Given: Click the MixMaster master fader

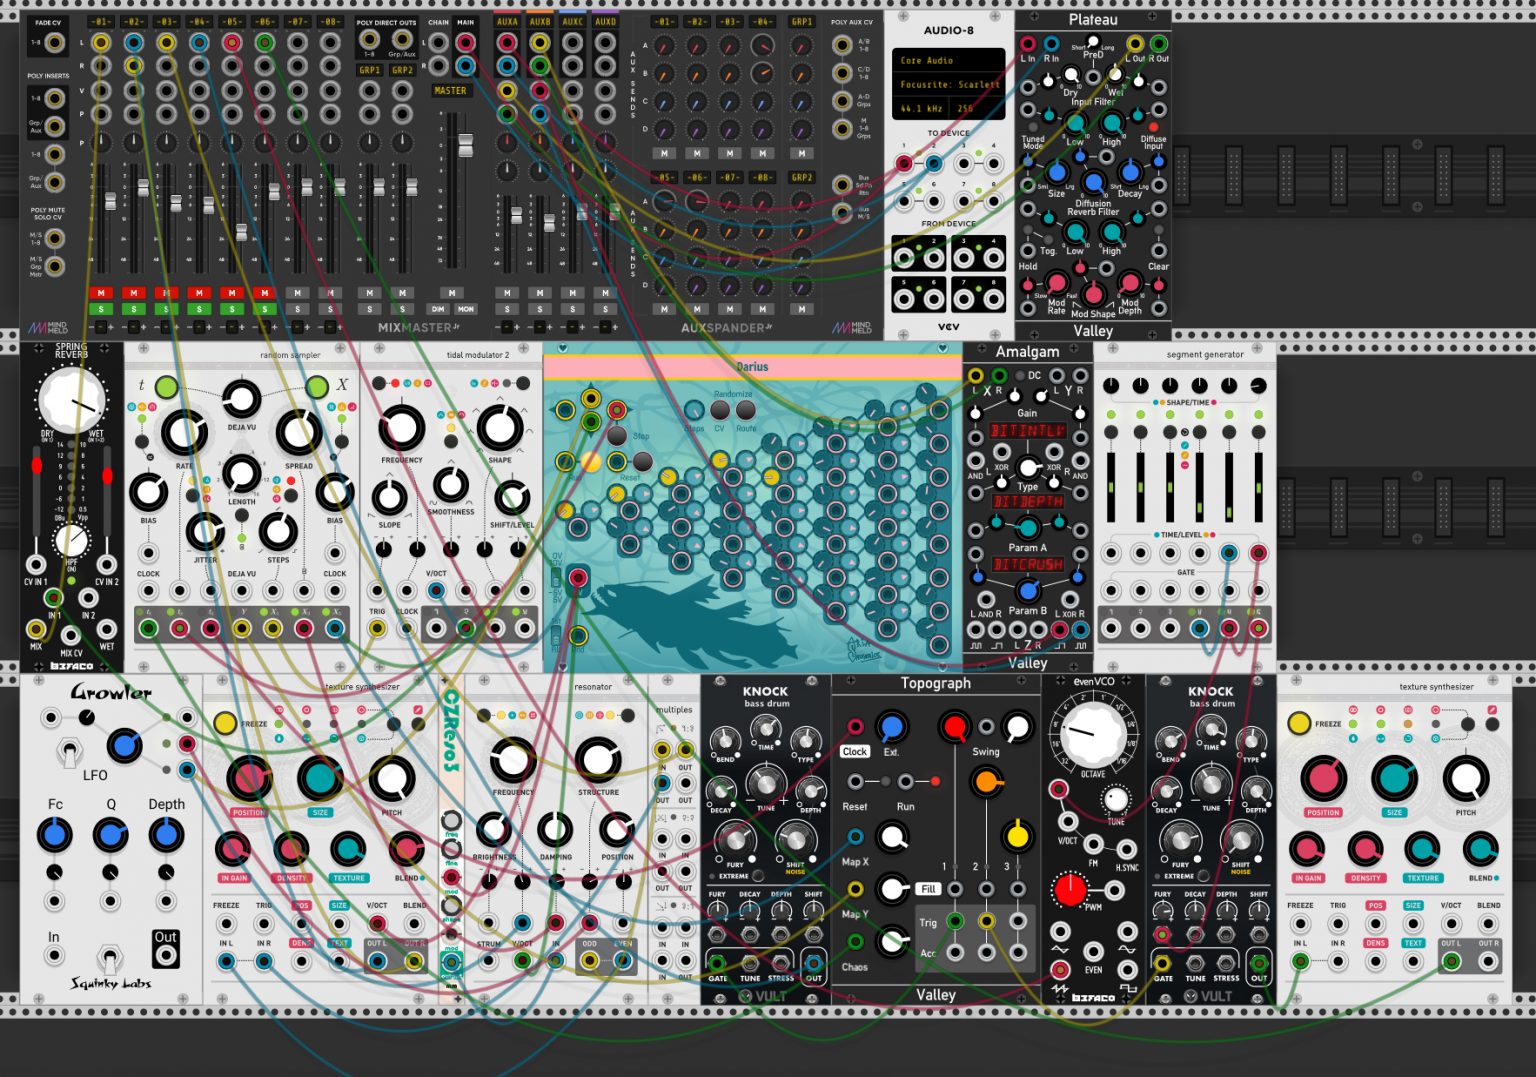Looking at the screenshot, I should (x=465, y=145).
